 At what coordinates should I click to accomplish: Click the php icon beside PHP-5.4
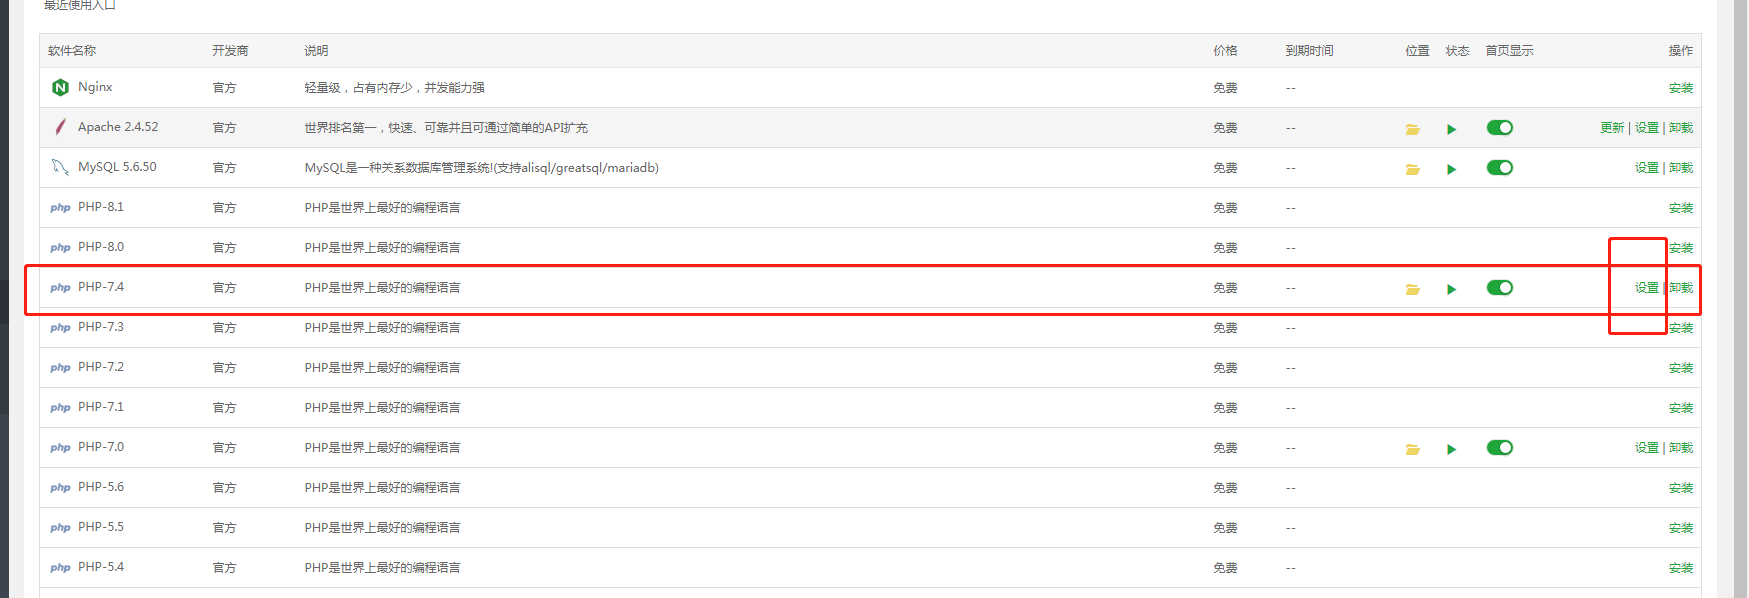pos(60,568)
